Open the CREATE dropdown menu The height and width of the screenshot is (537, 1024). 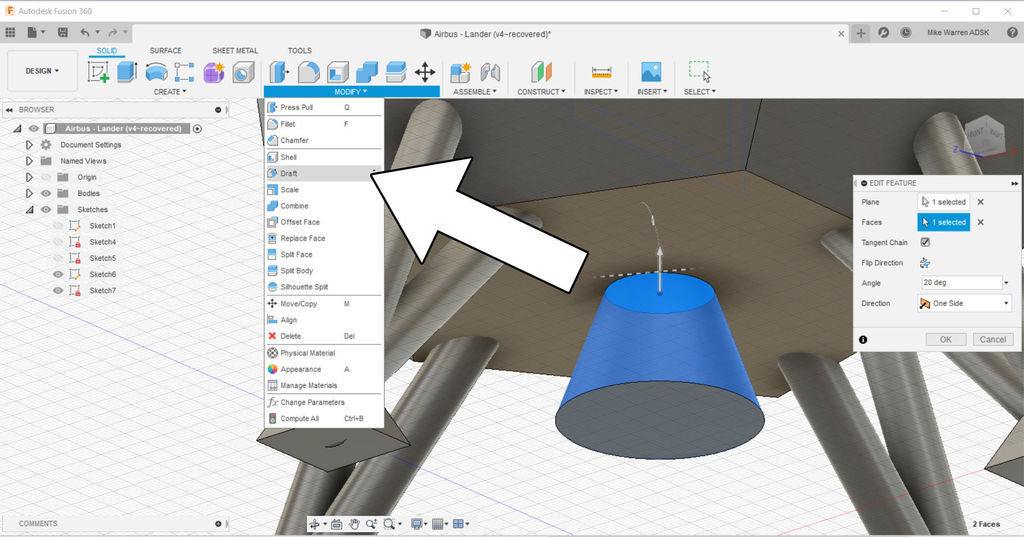click(170, 92)
